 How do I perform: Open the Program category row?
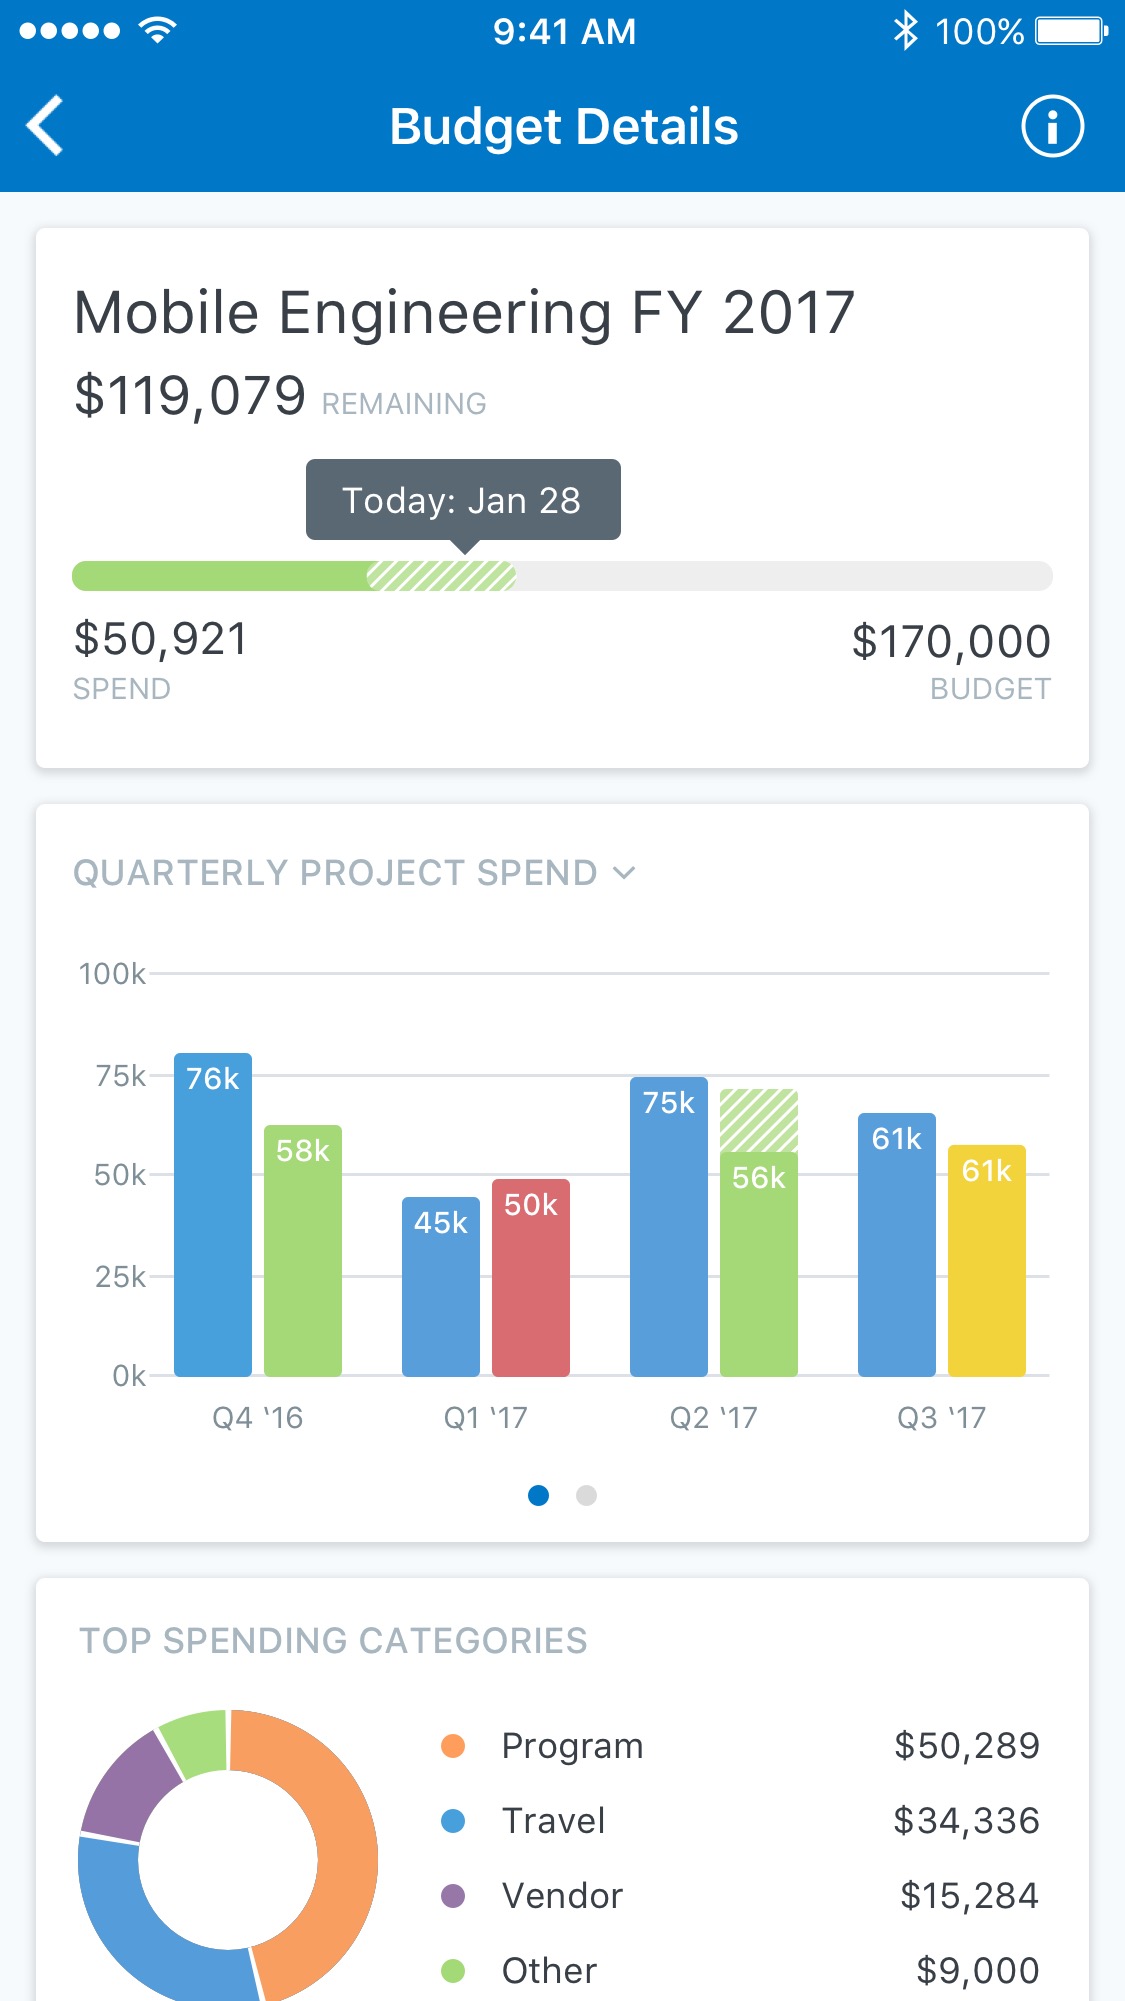740,1746
